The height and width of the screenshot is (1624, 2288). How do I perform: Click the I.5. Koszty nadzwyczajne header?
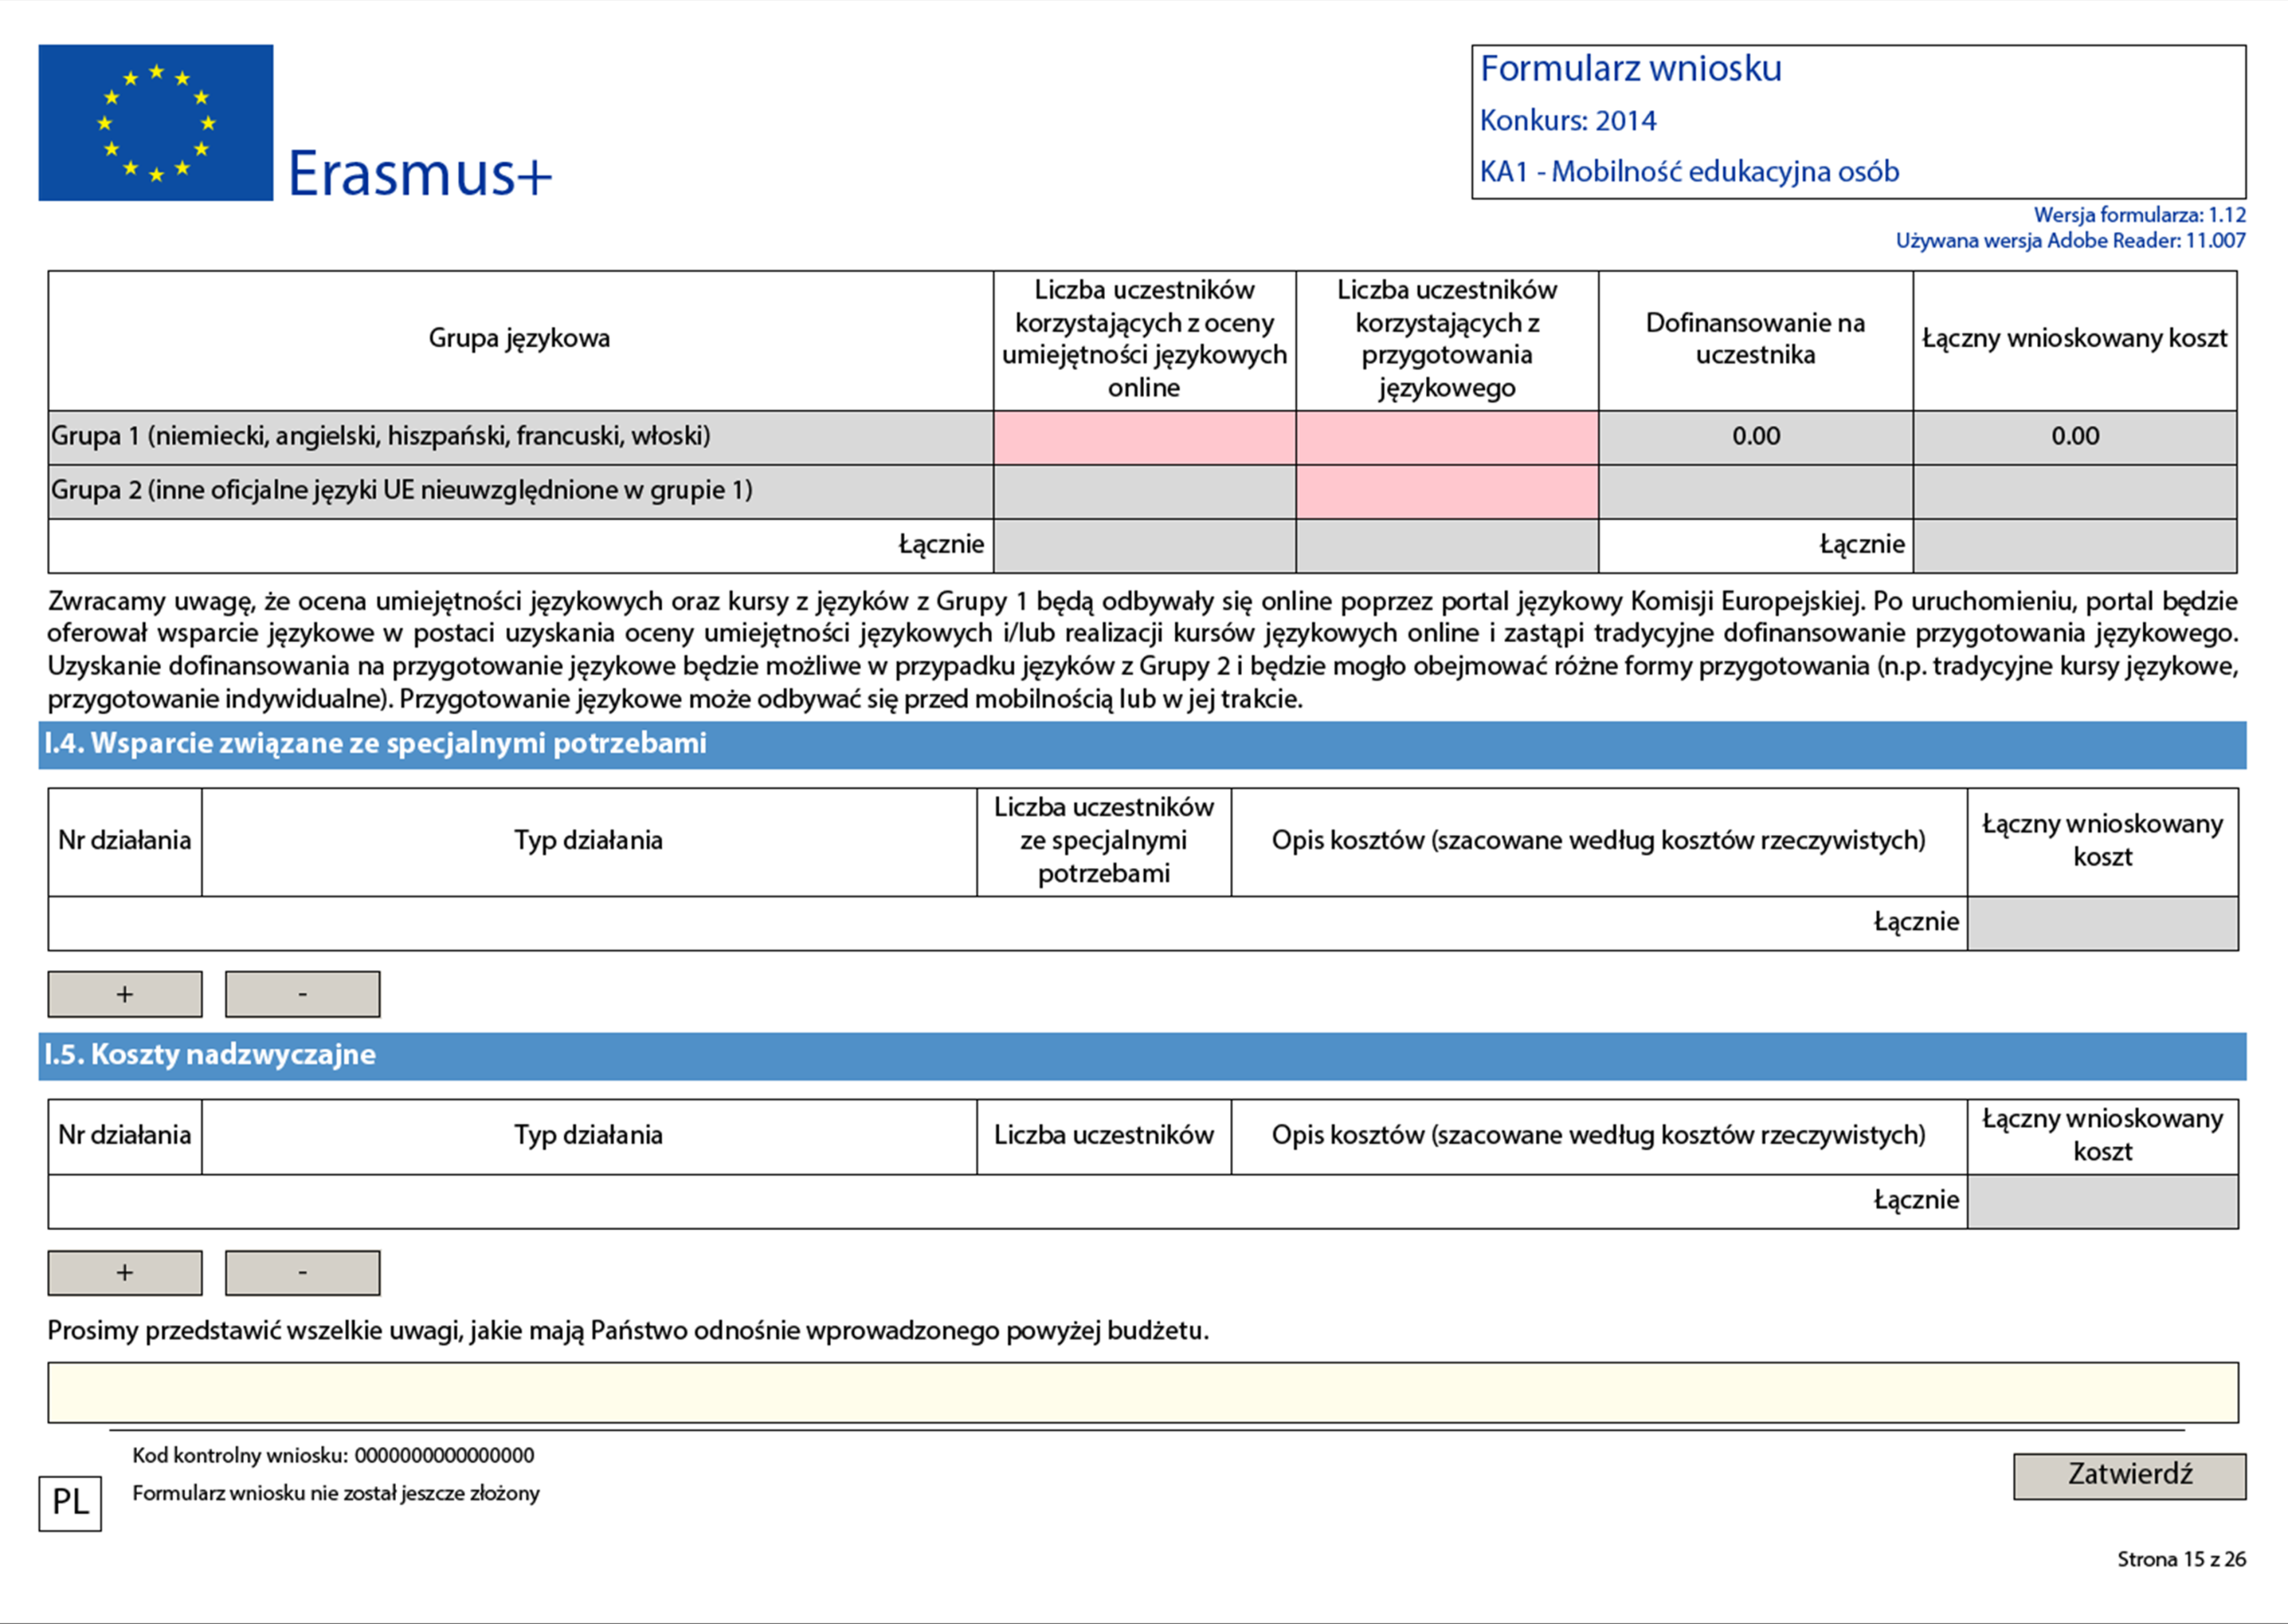point(1142,1056)
